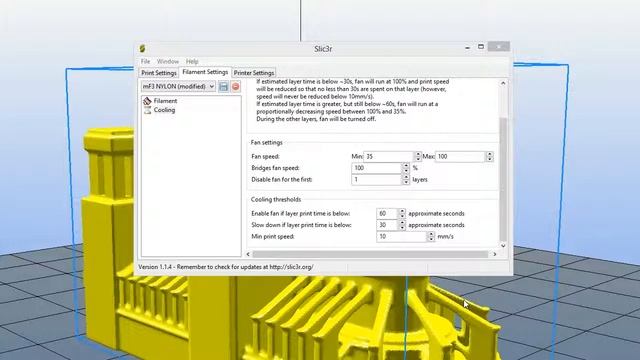Delete the current filament preset
The image size is (640, 360).
coord(236,87)
